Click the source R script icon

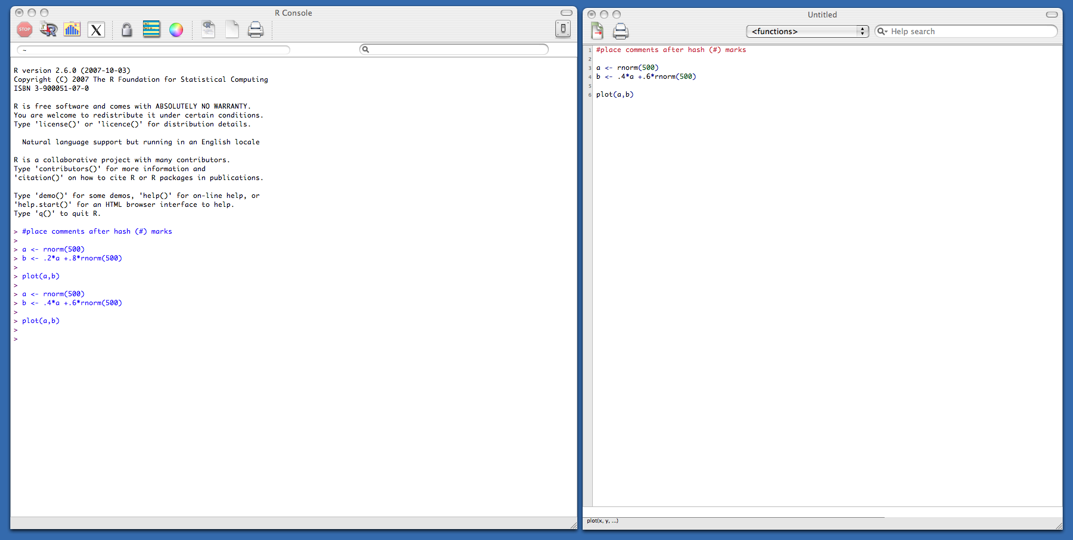tap(48, 30)
